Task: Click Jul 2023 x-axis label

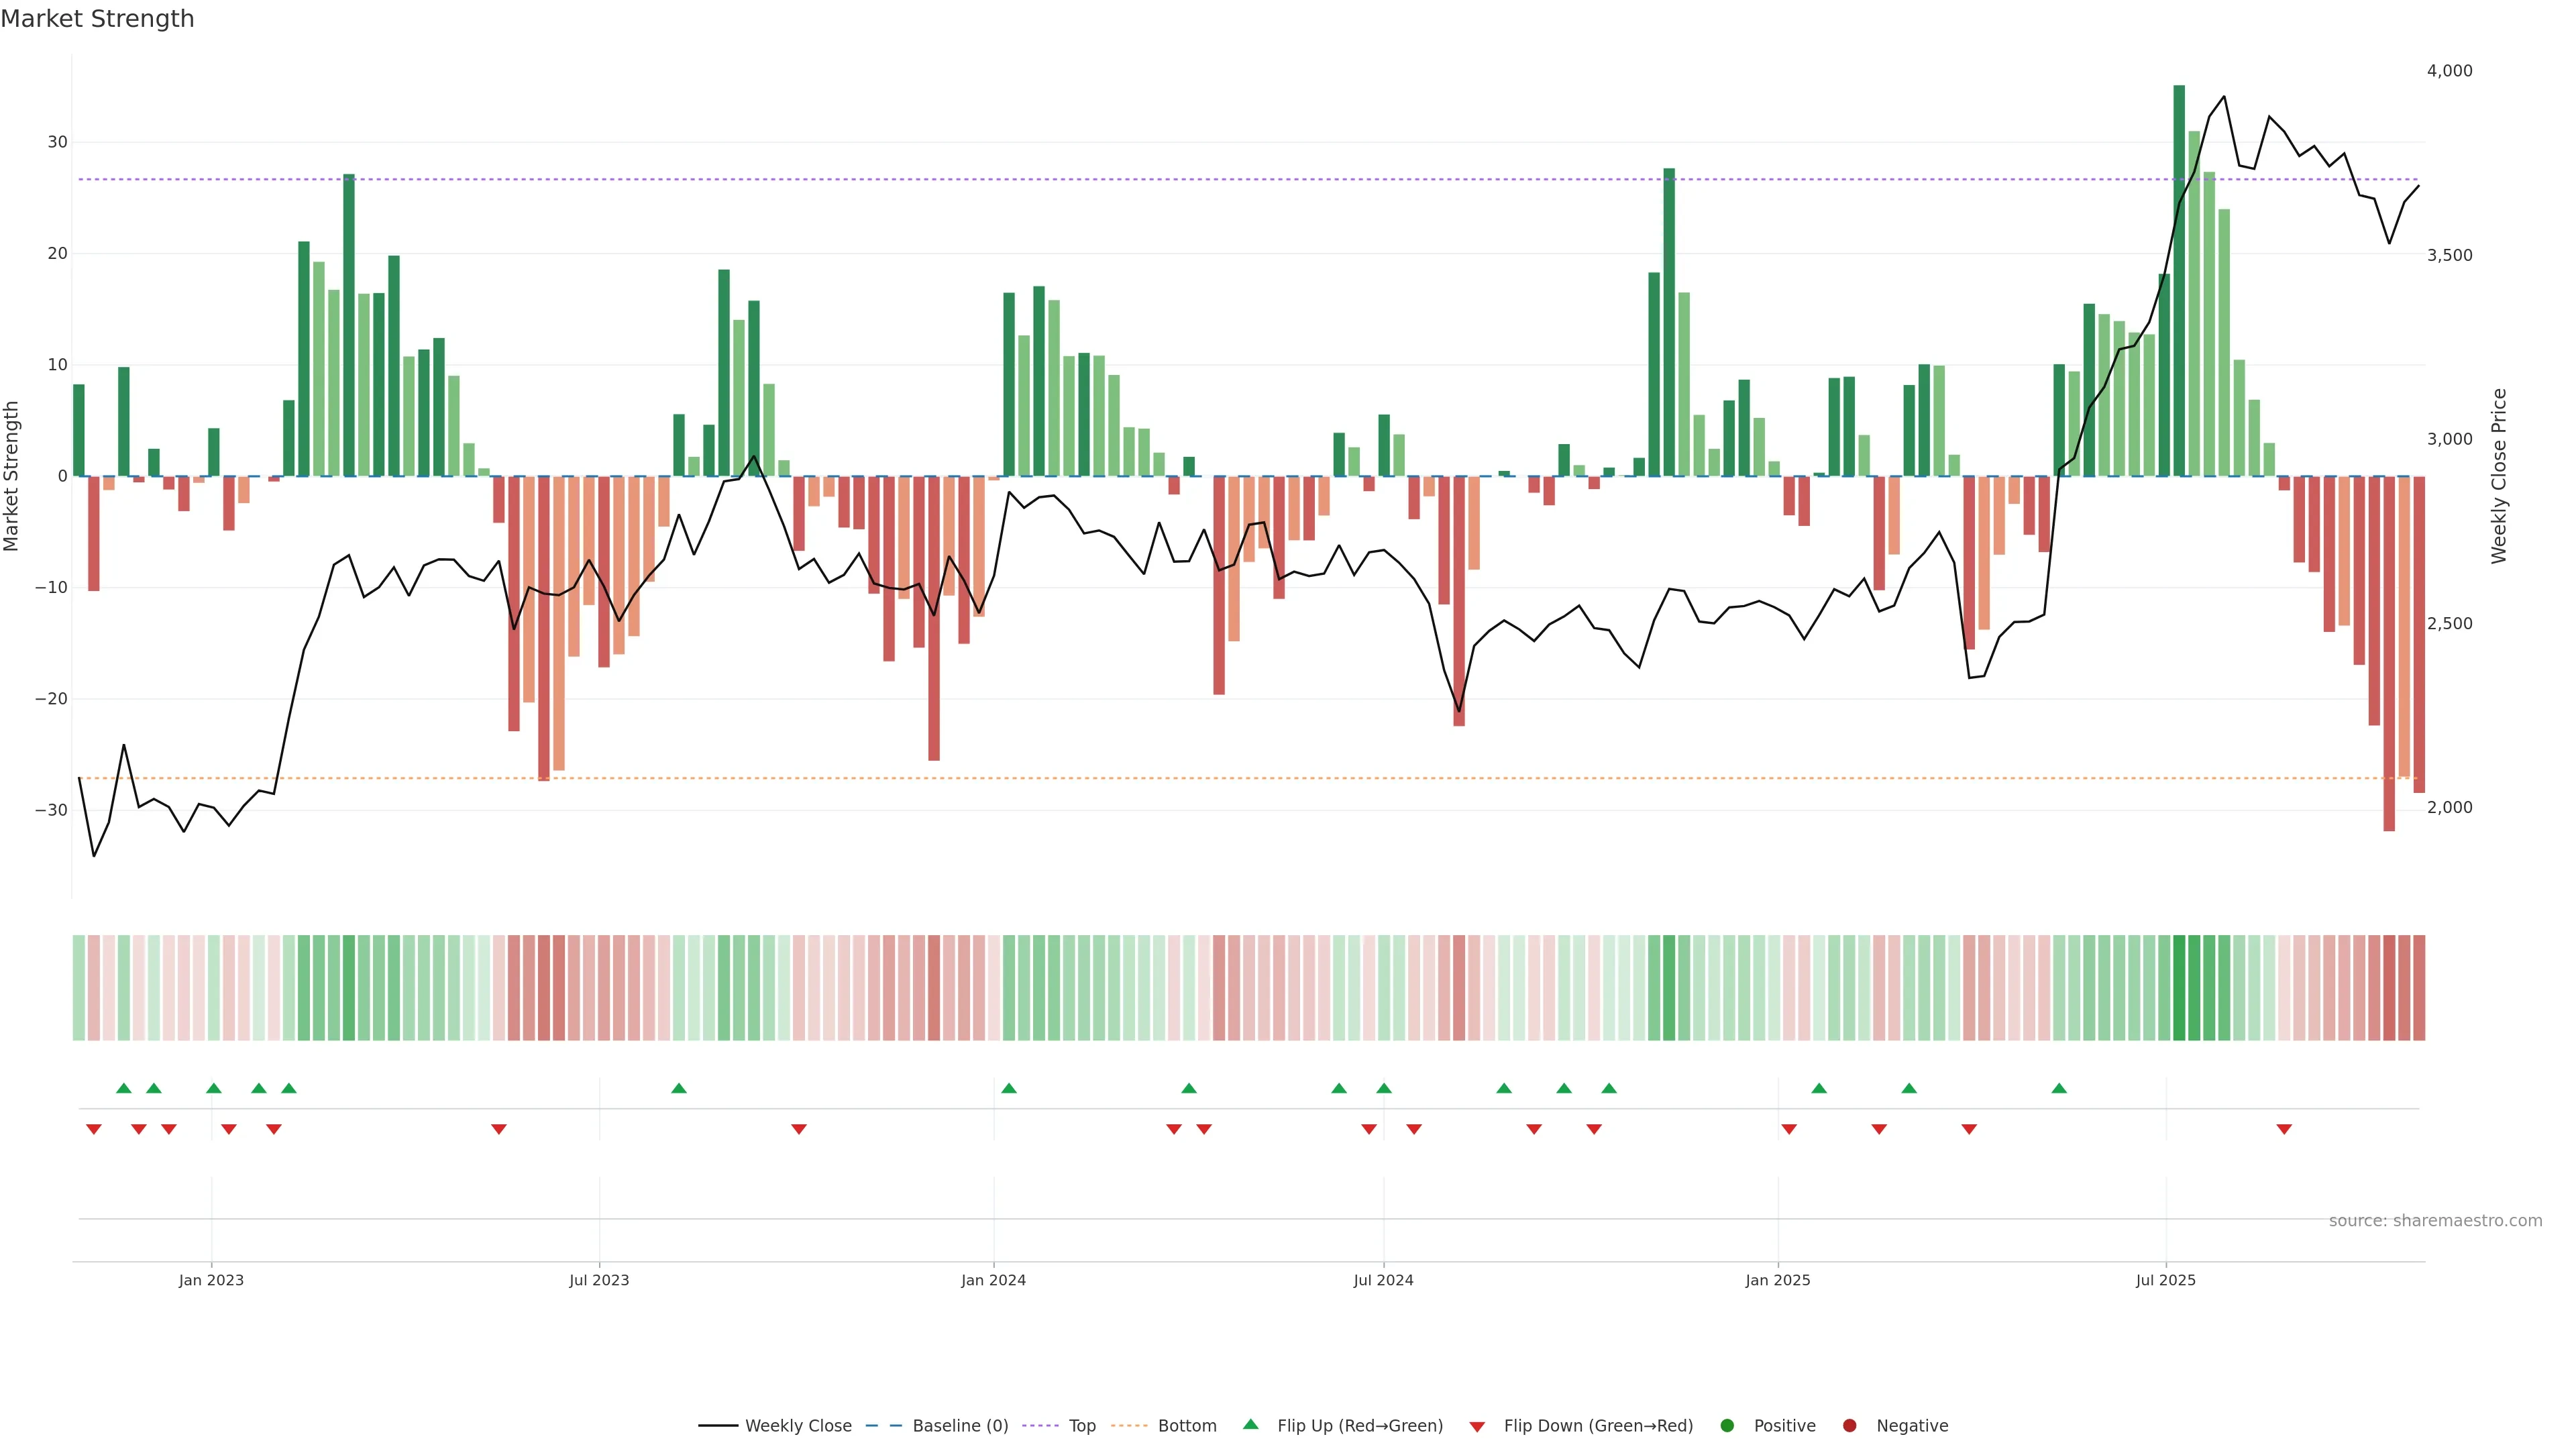Action: click(599, 1280)
